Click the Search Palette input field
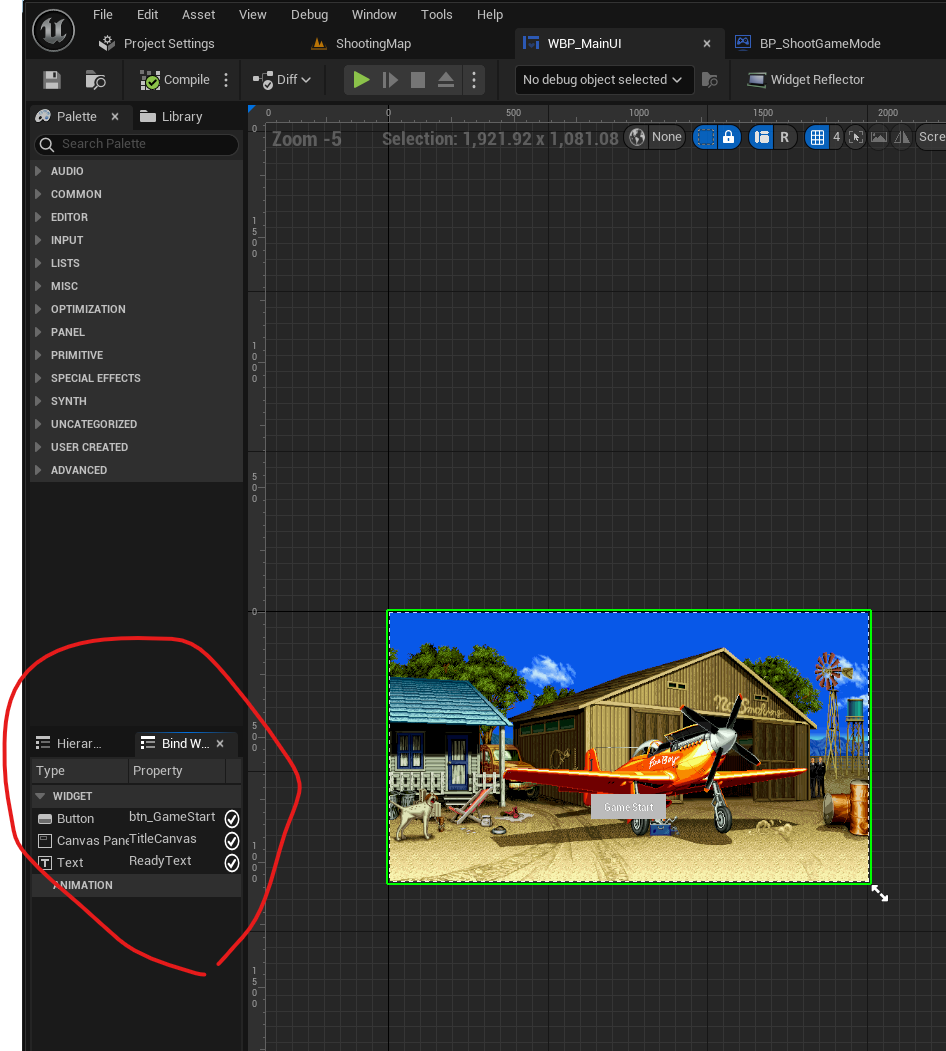Image resolution: width=946 pixels, height=1051 pixels. point(138,144)
